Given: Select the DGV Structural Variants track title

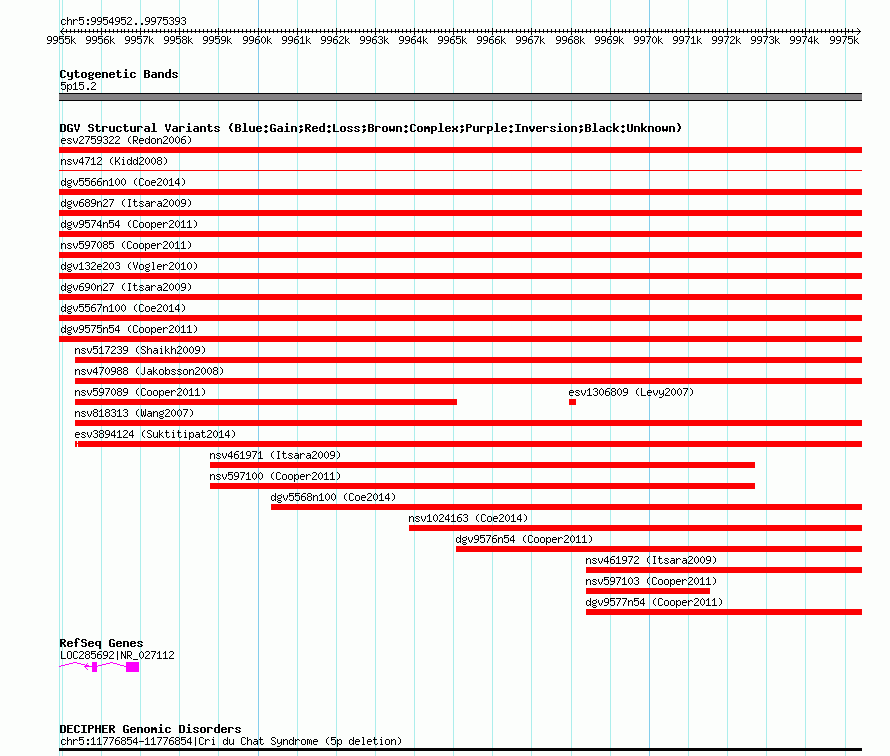Looking at the screenshot, I should click(x=371, y=128).
